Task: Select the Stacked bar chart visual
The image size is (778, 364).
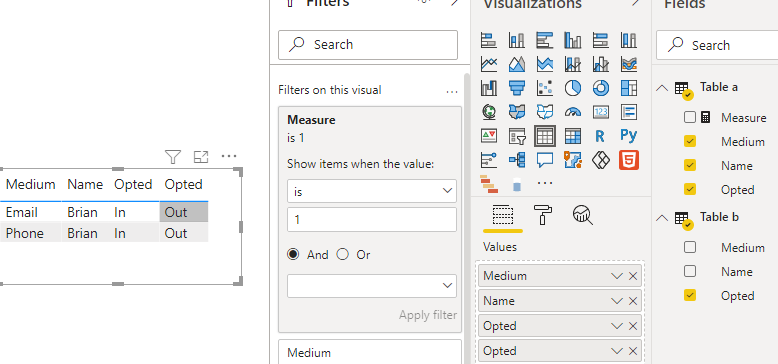Action: [x=489, y=40]
